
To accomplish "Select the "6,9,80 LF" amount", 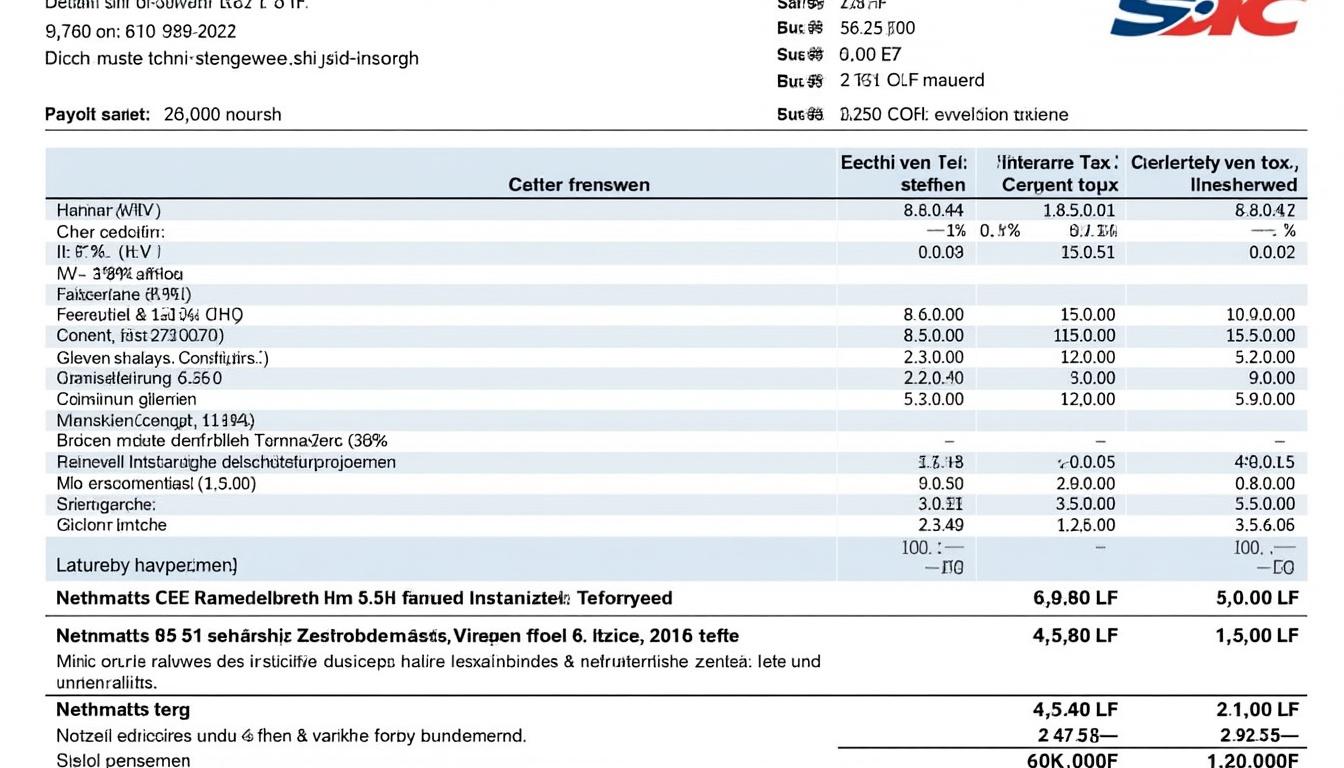I will point(1075,597).
